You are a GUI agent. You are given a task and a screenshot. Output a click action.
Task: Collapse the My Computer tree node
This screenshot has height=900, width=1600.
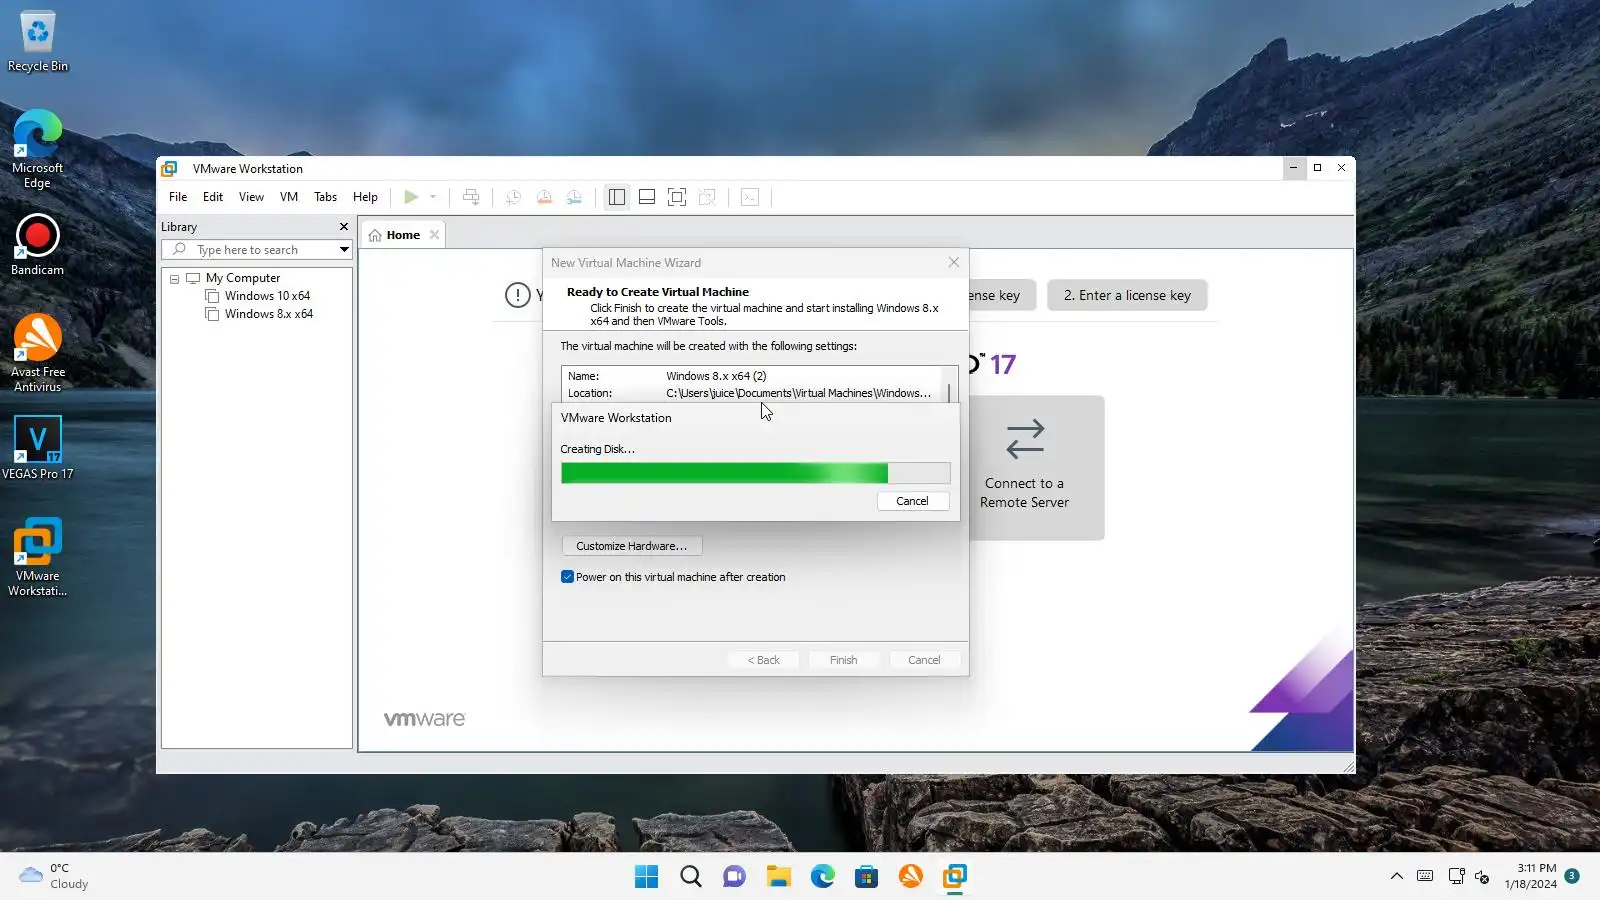(x=175, y=279)
